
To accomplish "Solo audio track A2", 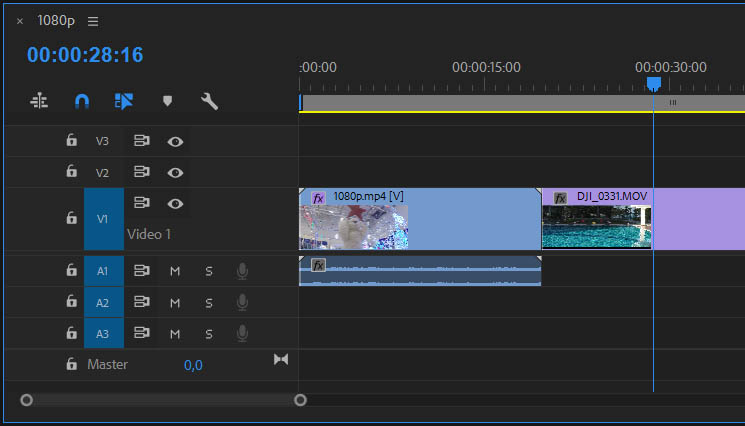I will (x=209, y=303).
